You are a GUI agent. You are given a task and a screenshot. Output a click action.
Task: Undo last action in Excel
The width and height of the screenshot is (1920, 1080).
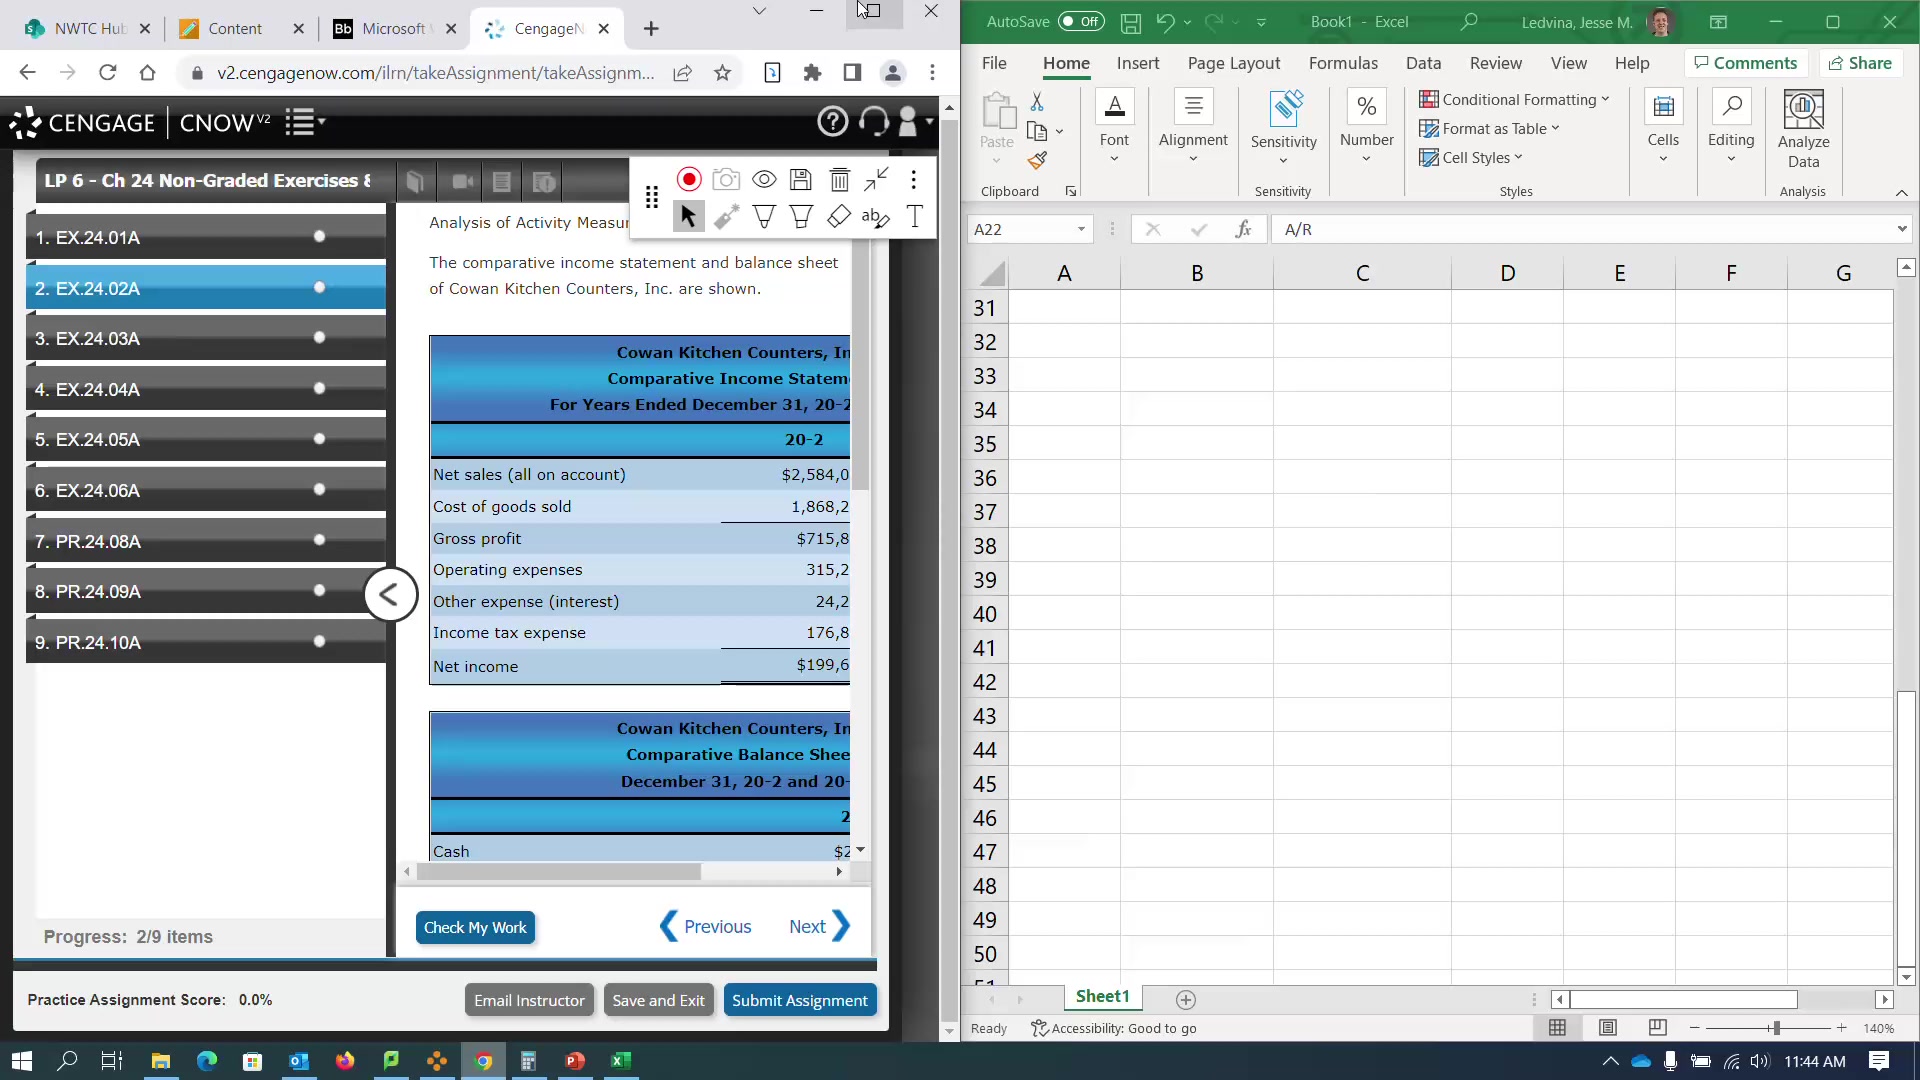[1165, 22]
